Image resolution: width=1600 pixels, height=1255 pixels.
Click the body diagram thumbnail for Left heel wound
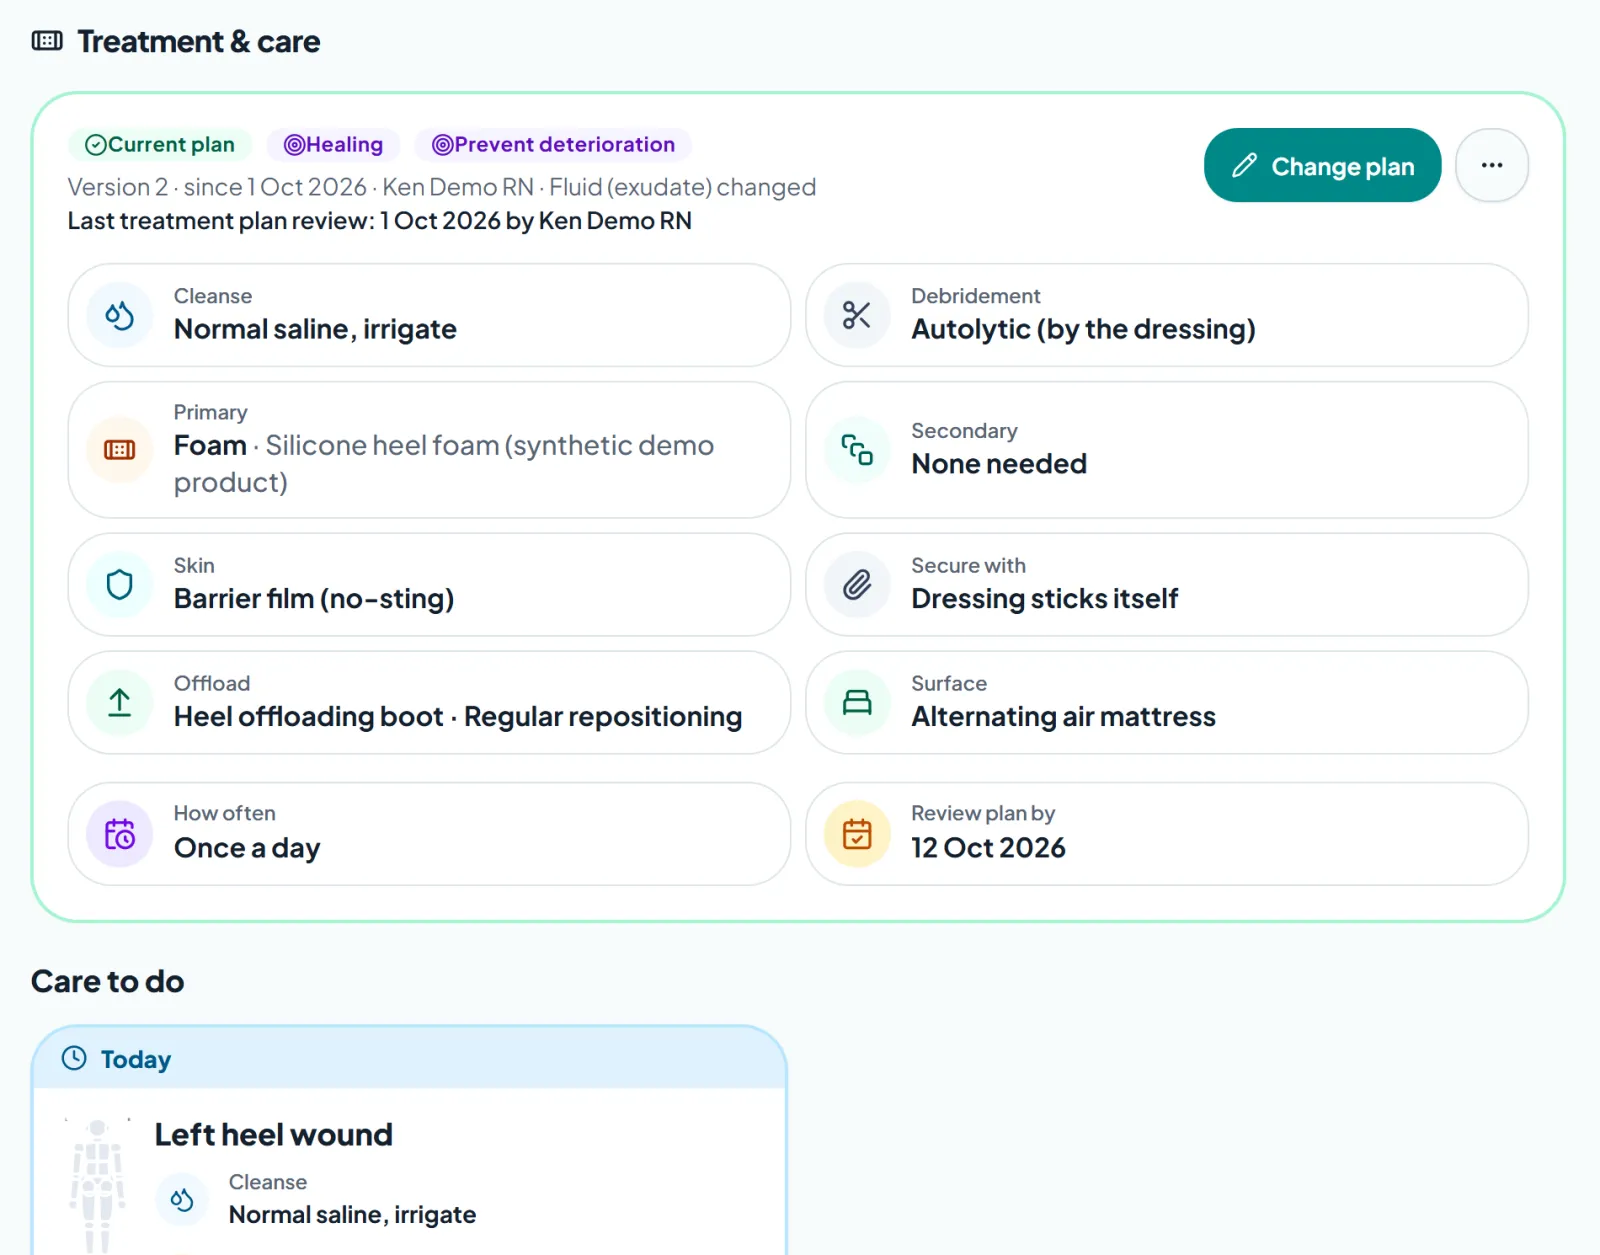tap(97, 1186)
